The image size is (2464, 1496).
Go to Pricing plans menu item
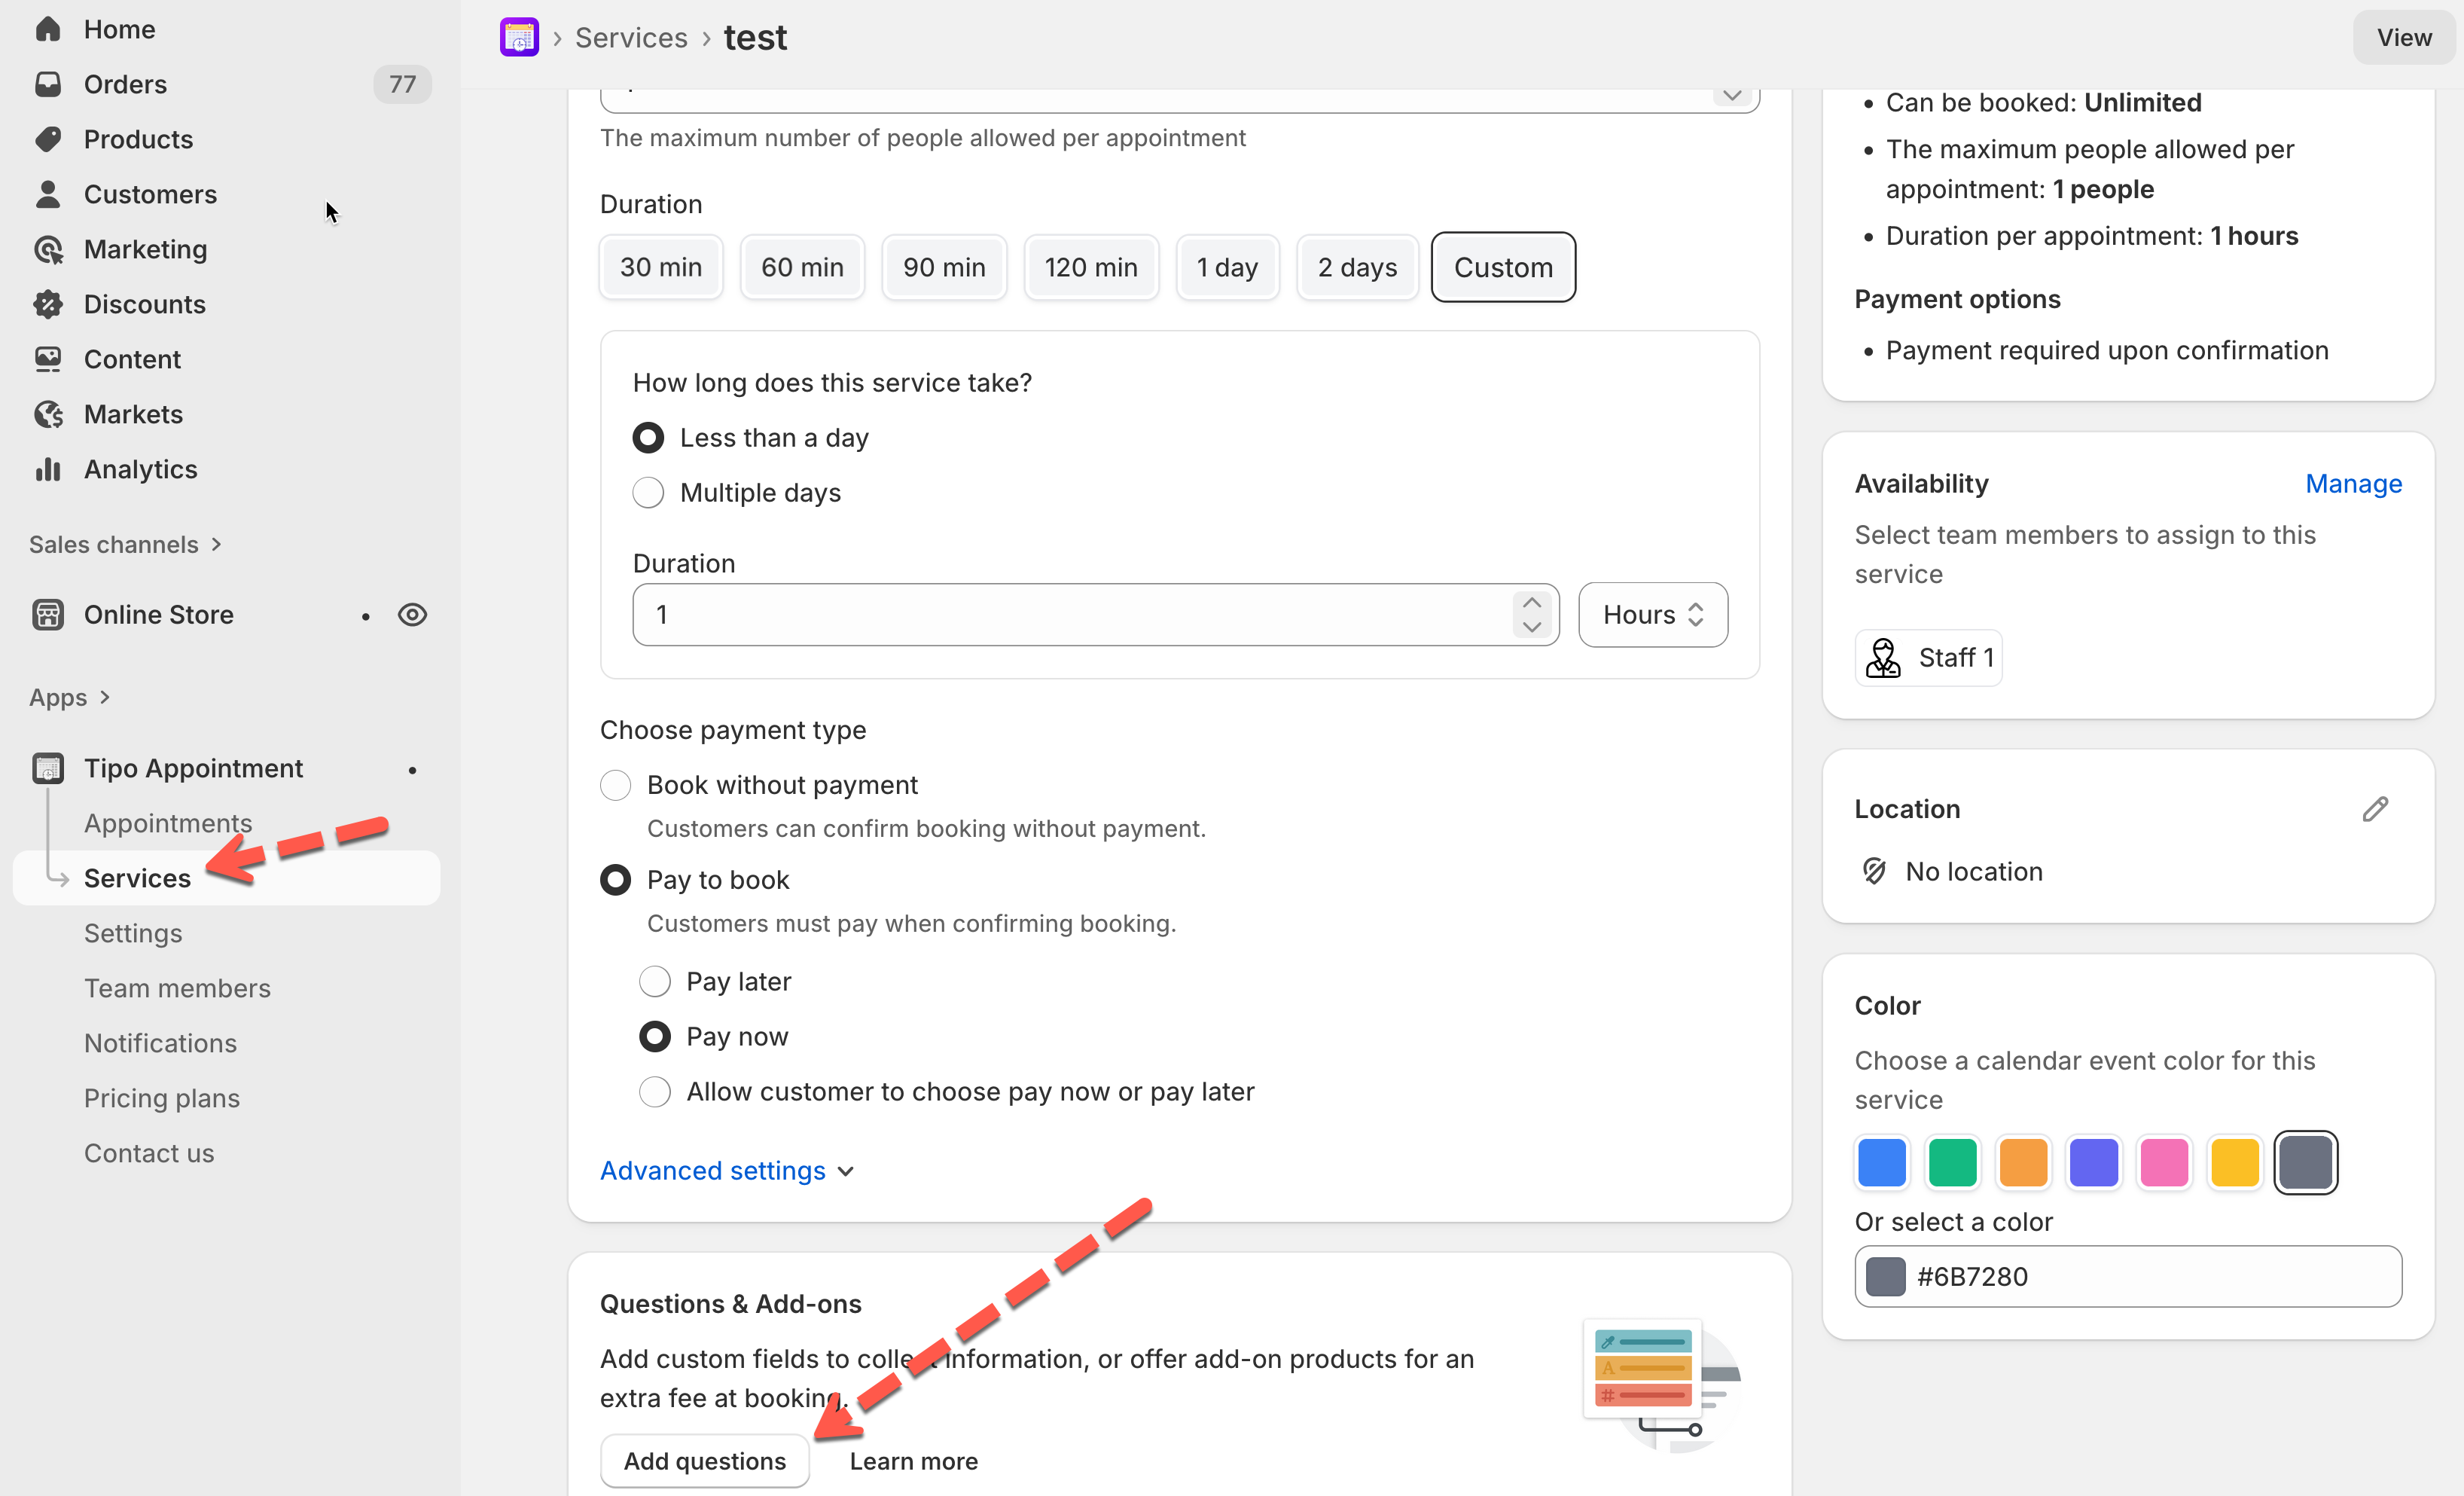162,1098
